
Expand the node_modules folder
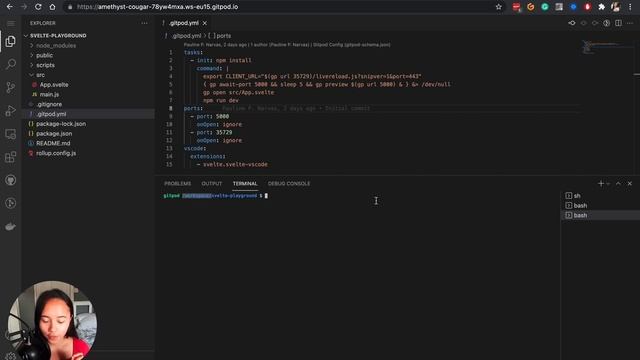click(89, 45)
